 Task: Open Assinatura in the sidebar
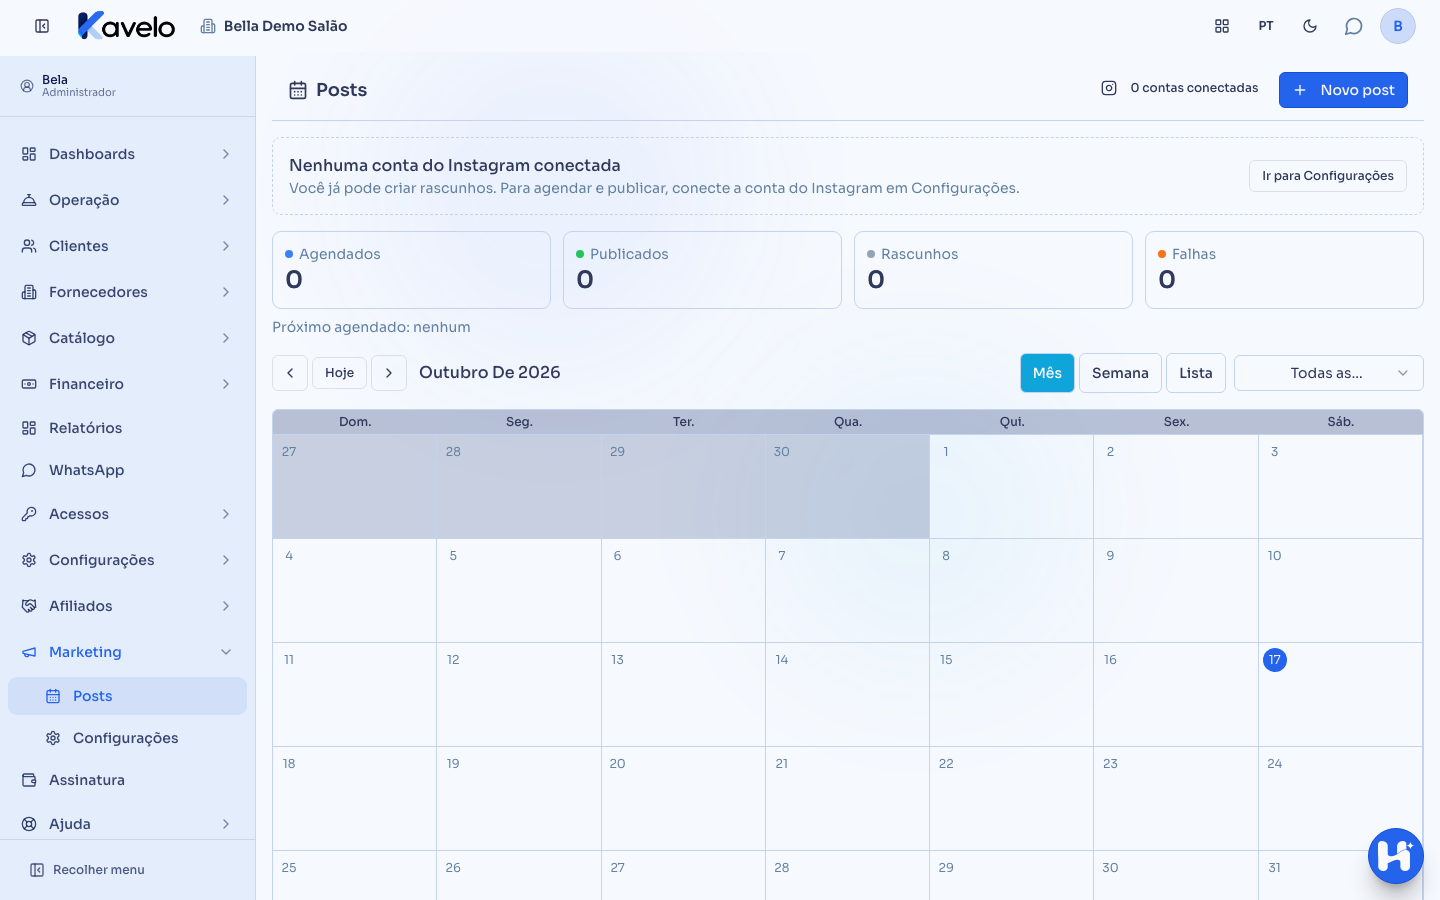[x=127, y=780]
